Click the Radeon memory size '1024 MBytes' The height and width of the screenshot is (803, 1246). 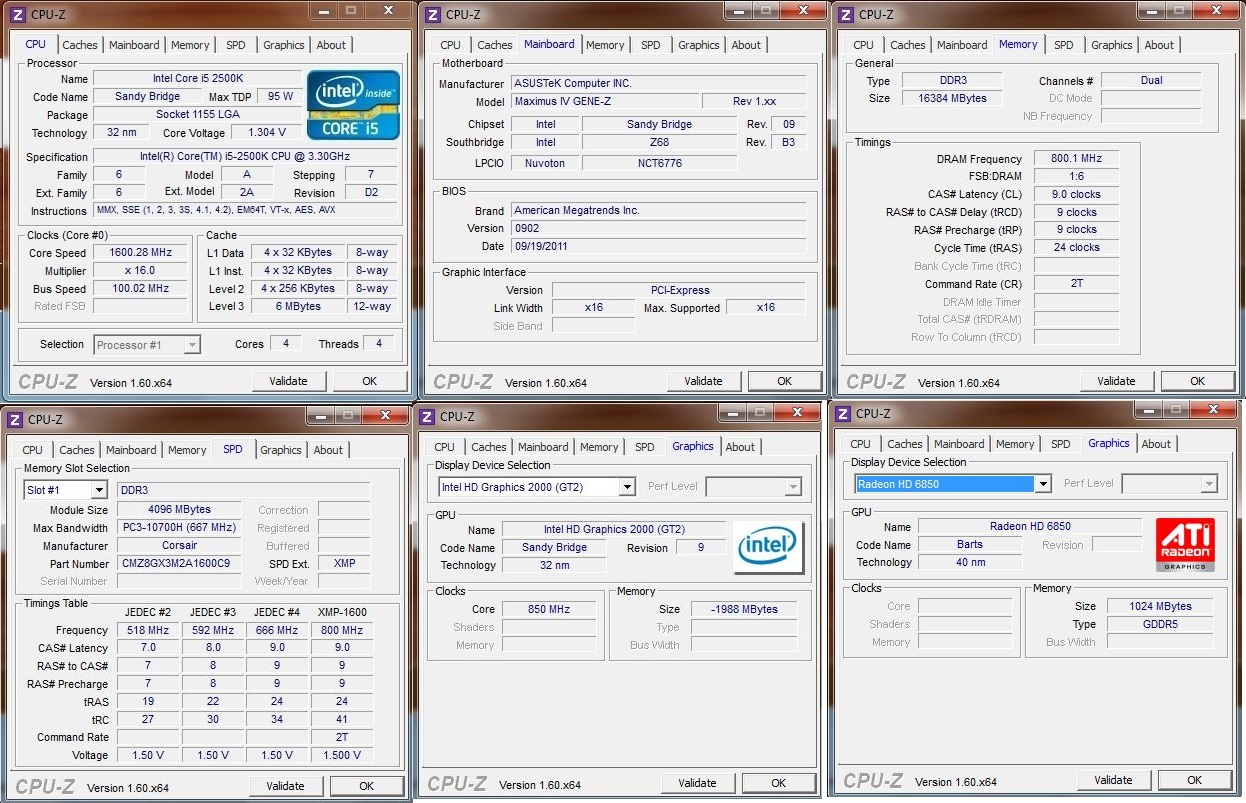1160,606
